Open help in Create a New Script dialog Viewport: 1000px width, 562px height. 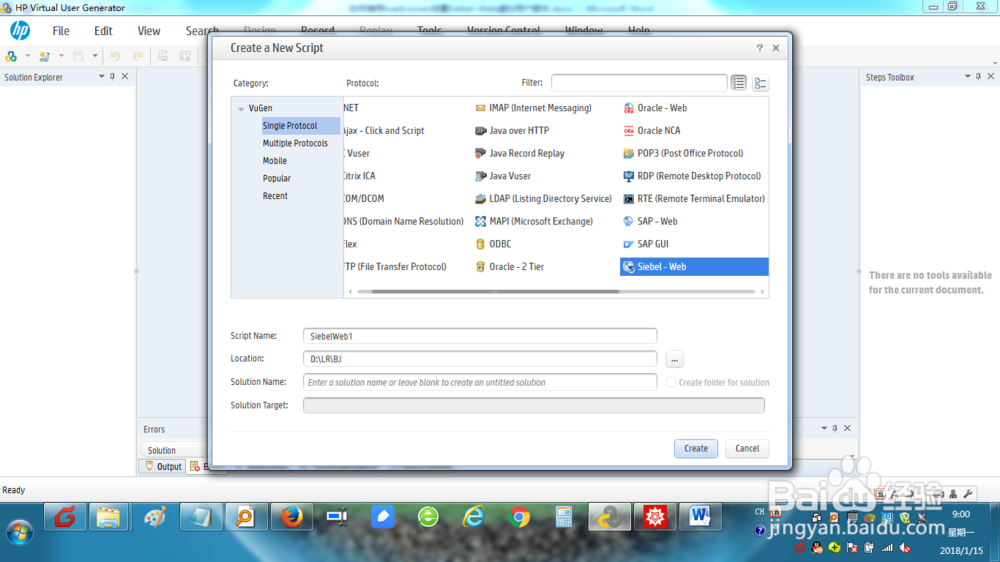(760, 48)
